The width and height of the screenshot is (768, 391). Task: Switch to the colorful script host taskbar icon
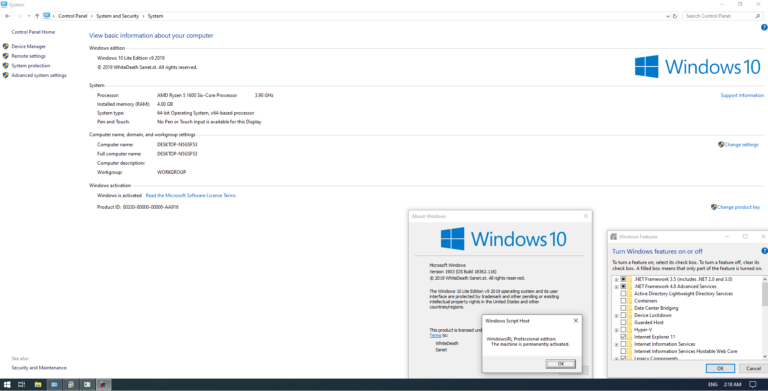pyautogui.click(x=103, y=385)
